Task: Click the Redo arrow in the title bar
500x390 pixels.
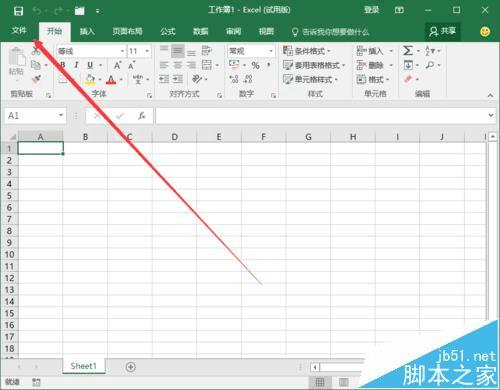Action: click(x=58, y=11)
